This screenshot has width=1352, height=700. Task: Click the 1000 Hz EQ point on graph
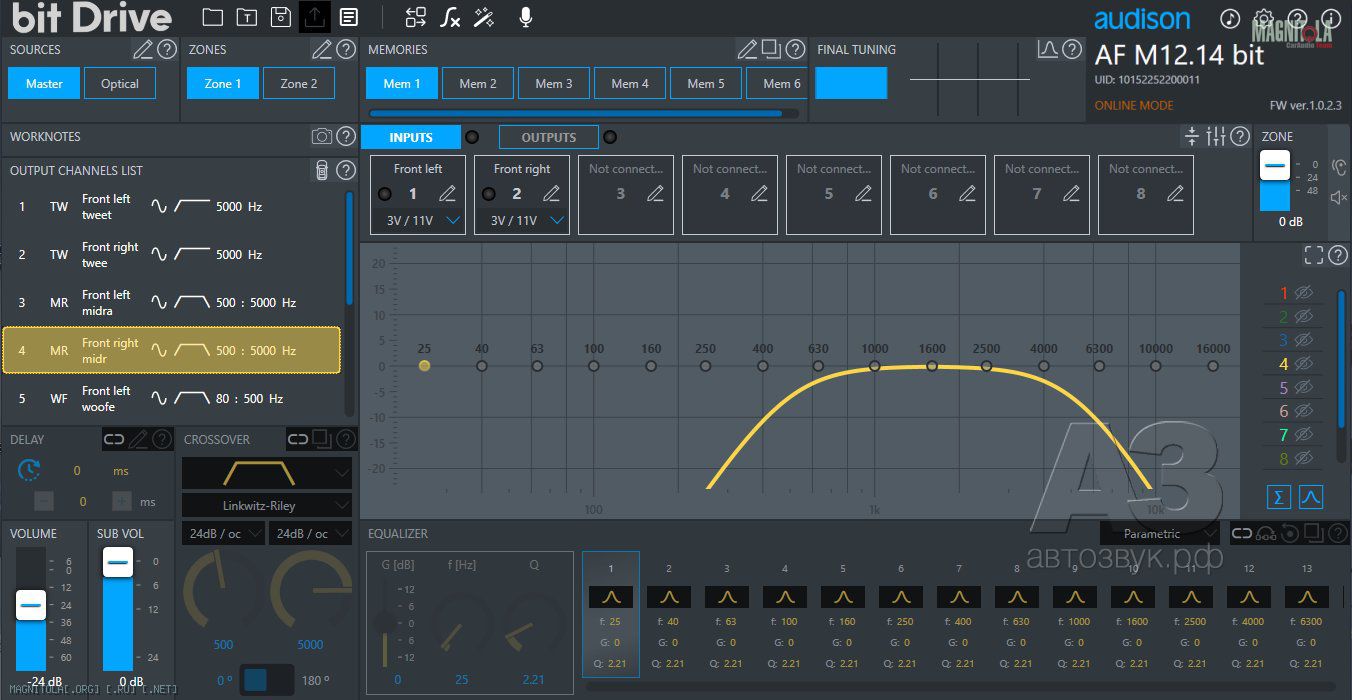click(x=875, y=366)
